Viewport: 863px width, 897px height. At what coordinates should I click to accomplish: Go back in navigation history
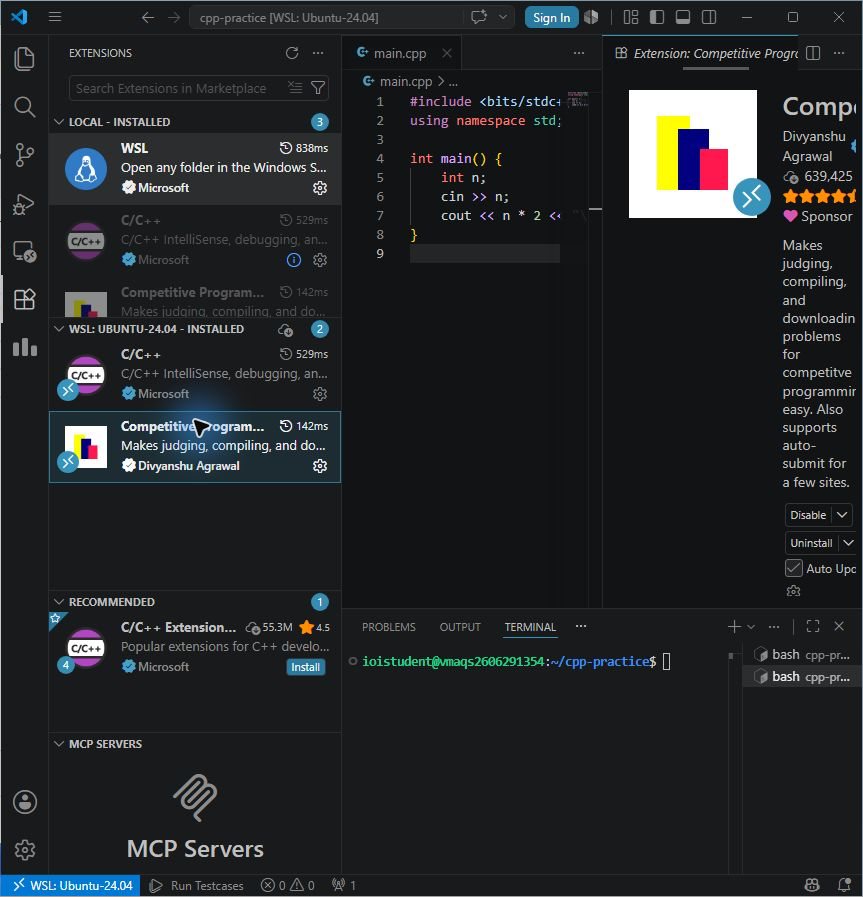pyautogui.click(x=148, y=18)
